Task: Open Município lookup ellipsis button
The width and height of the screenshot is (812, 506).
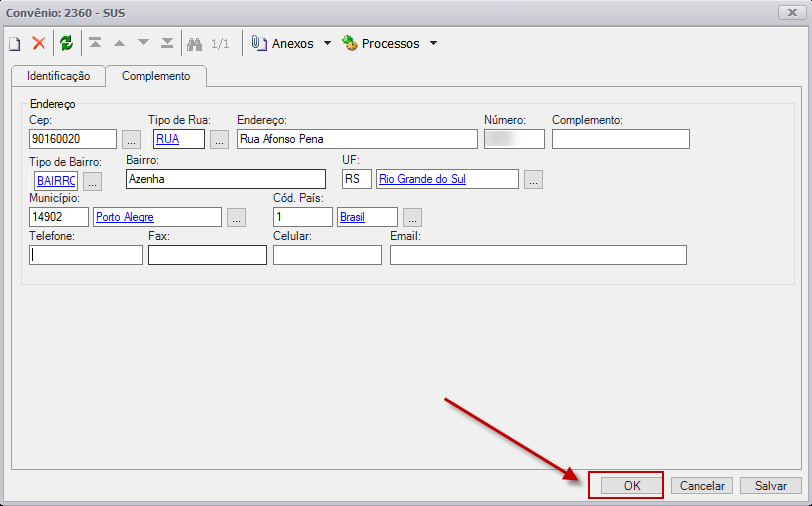Action: point(237,218)
